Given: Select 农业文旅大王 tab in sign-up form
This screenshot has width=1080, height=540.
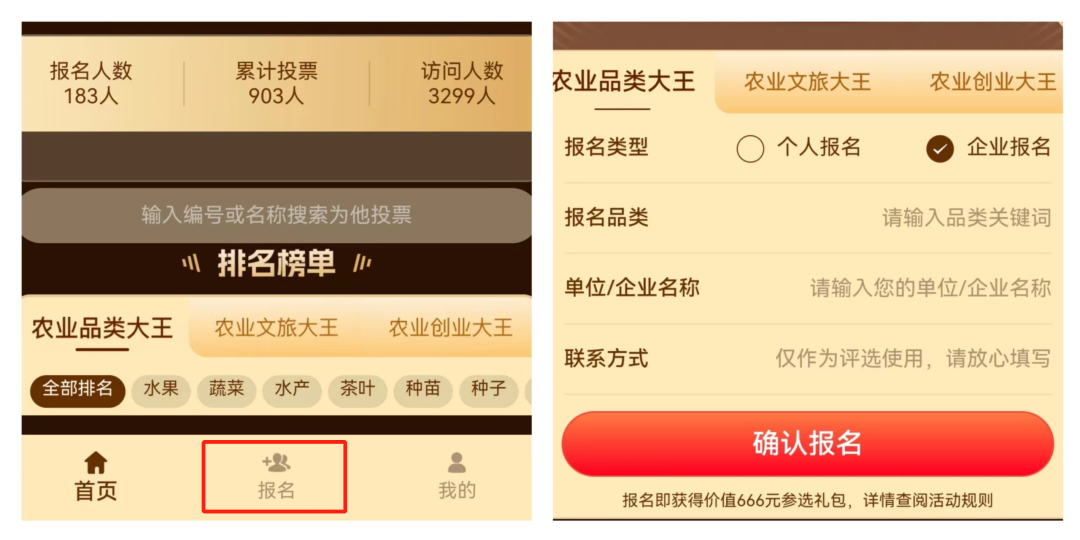Looking at the screenshot, I should point(807,82).
